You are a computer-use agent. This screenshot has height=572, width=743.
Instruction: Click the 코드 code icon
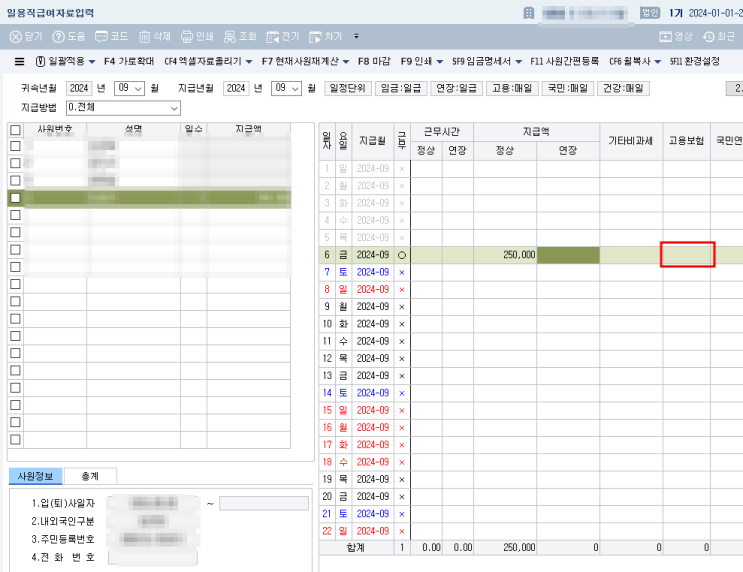101,36
